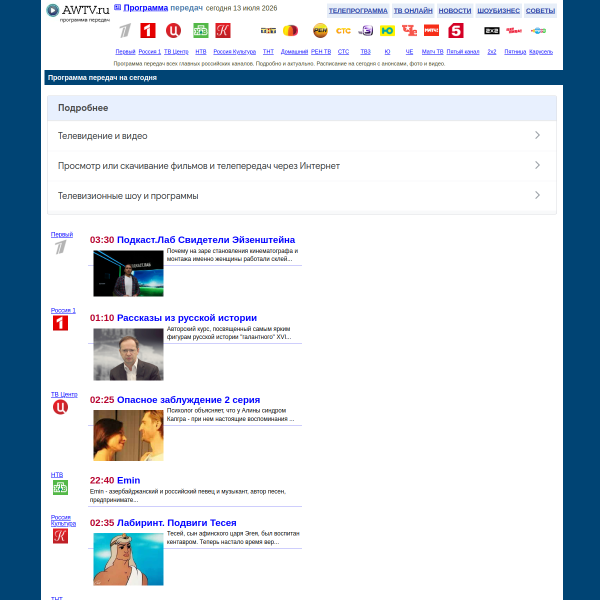
Task: Select the ТНТ channel logo
Action: pyautogui.click(x=268, y=31)
